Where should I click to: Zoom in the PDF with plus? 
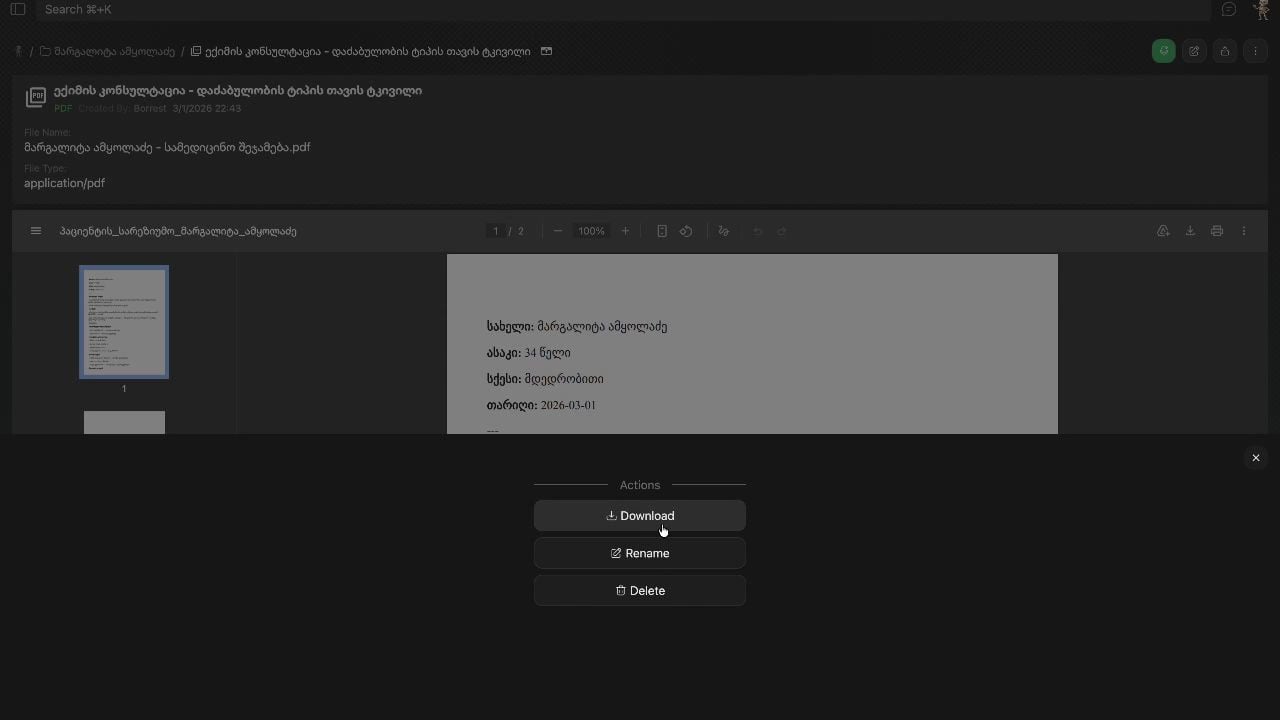coord(626,231)
